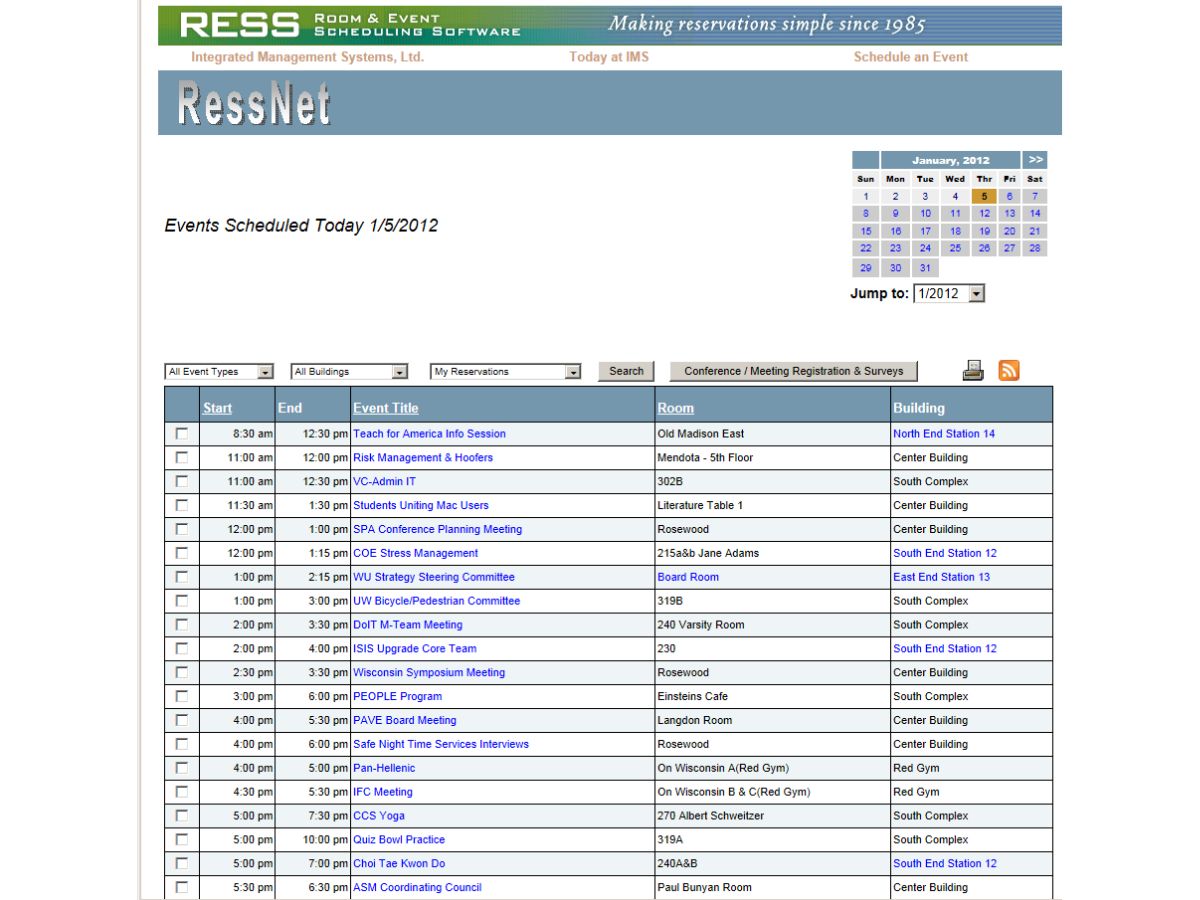Open ASM Coordinating Council event
The height and width of the screenshot is (900, 1200).
(x=417, y=888)
